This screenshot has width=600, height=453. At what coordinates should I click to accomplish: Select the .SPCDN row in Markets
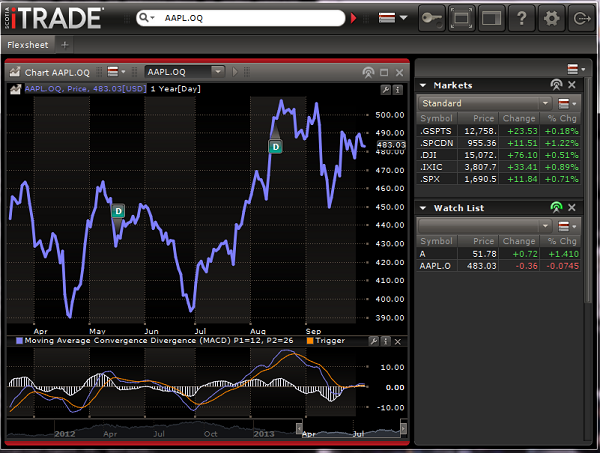(x=499, y=143)
